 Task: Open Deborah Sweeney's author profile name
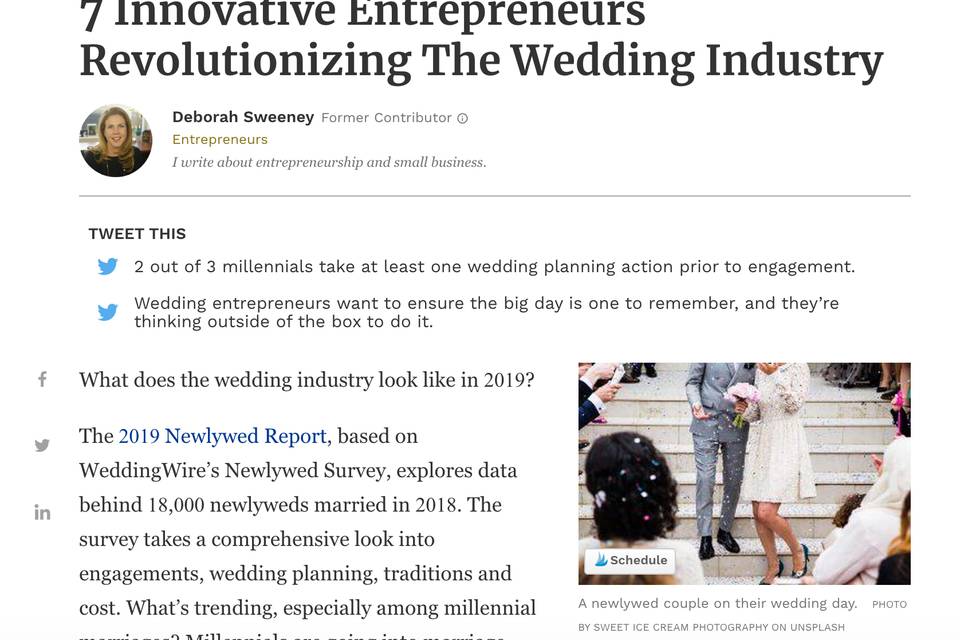pos(243,117)
